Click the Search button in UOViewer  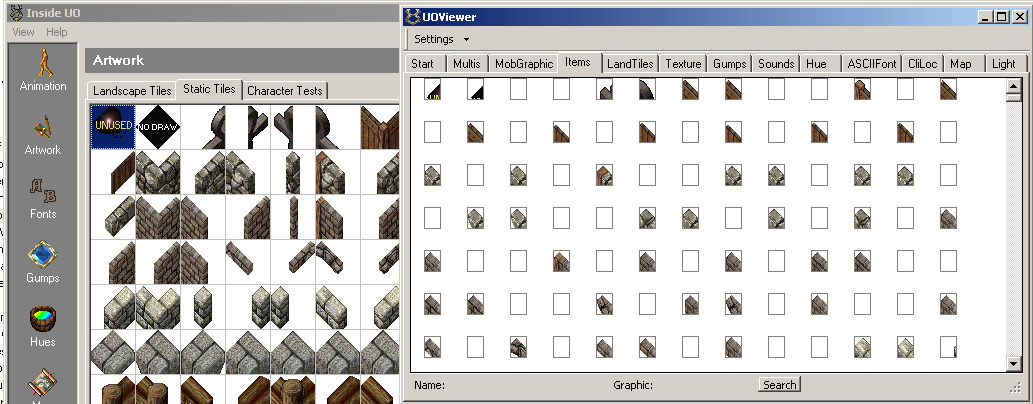(x=779, y=385)
